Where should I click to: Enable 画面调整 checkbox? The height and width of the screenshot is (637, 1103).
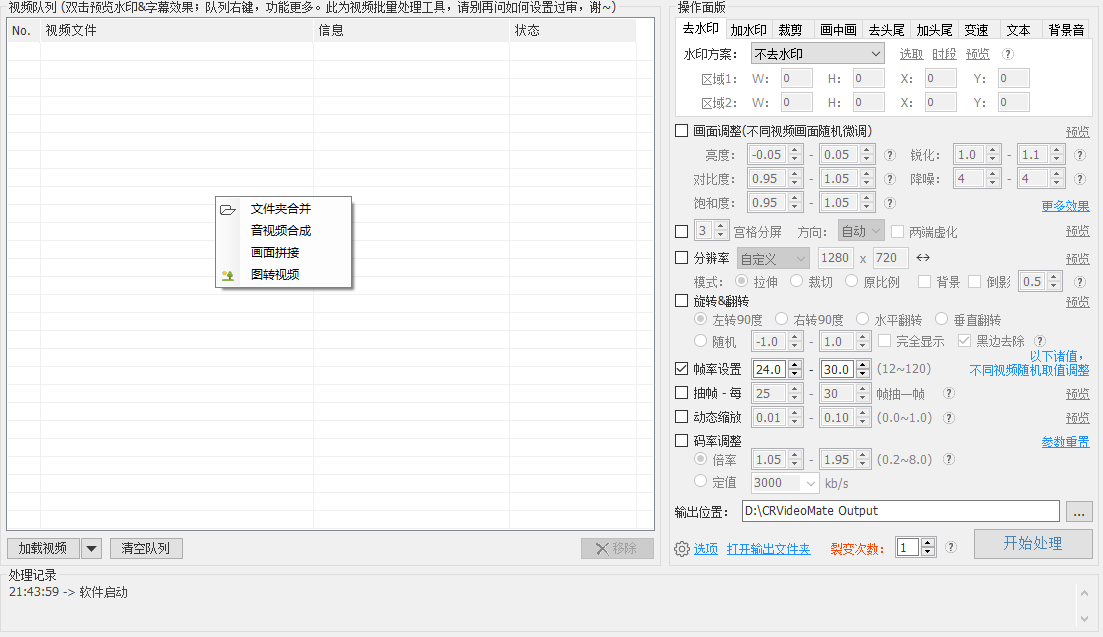point(682,131)
